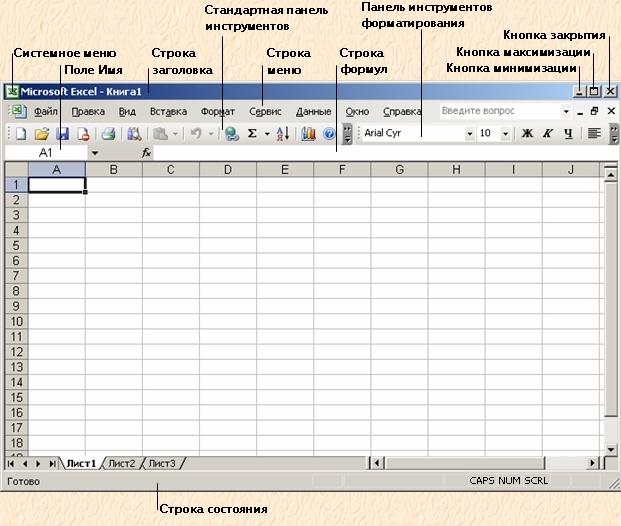Undo the last action
Screen dimensions: 621x526
tap(196, 134)
